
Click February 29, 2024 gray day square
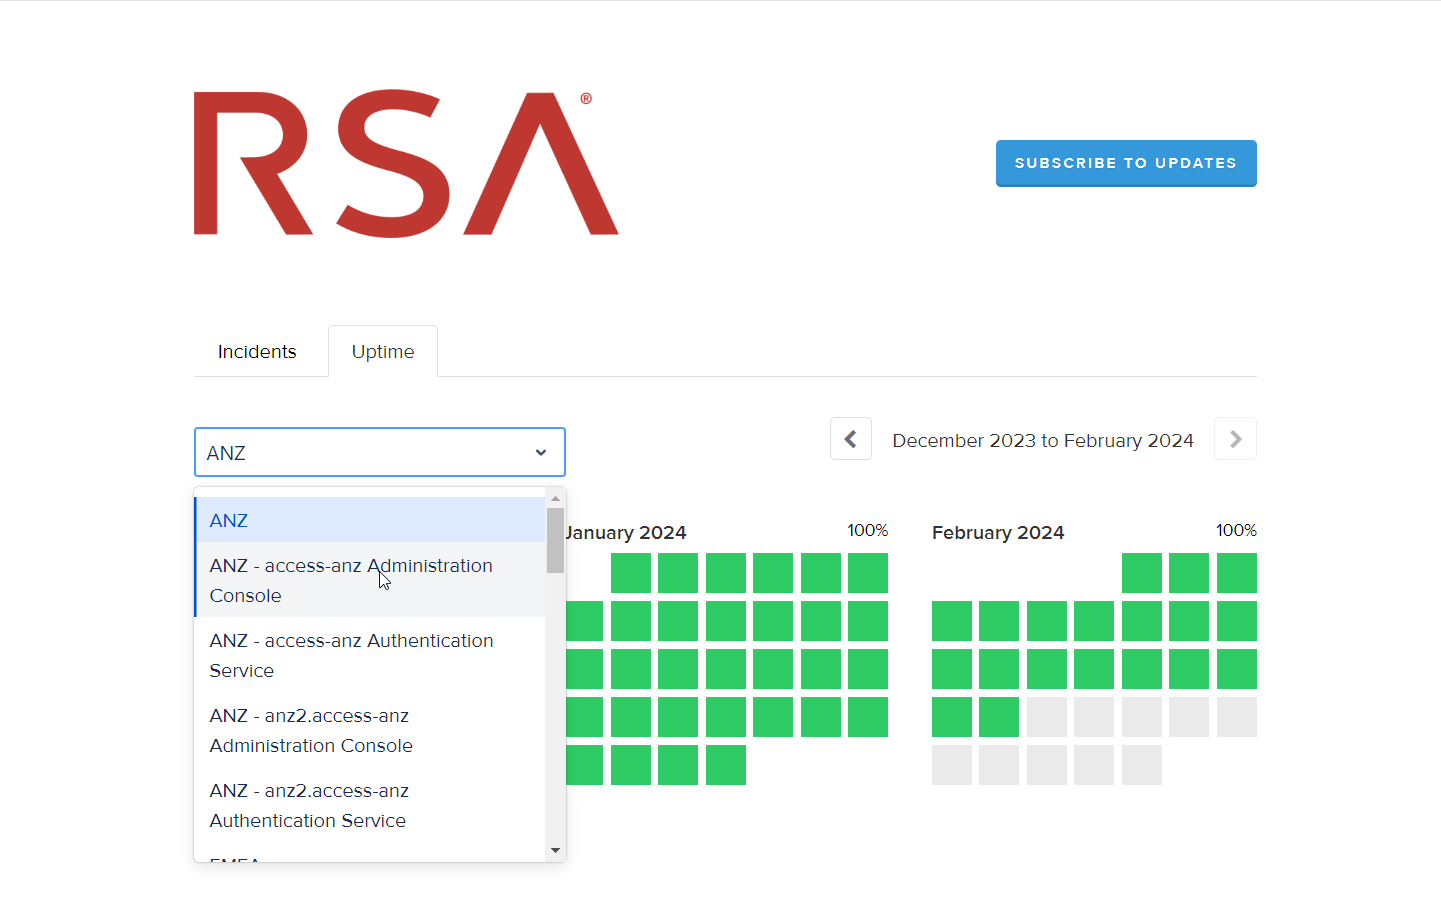coord(1141,765)
